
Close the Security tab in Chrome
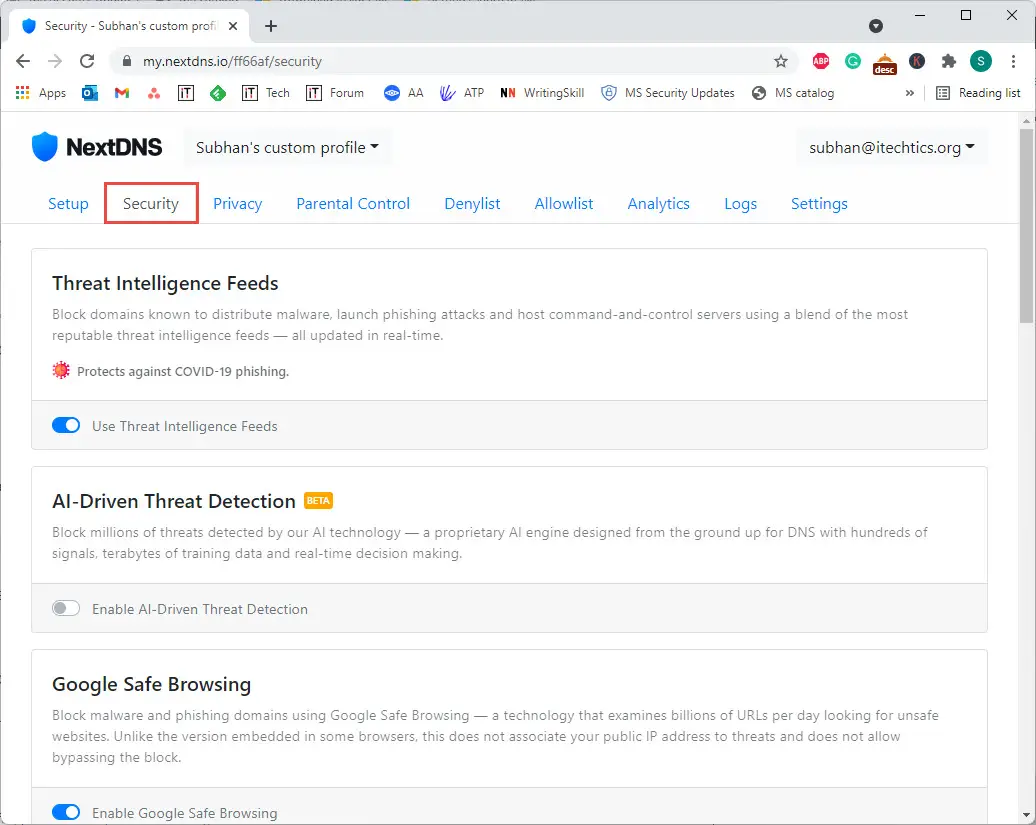(233, 26)
